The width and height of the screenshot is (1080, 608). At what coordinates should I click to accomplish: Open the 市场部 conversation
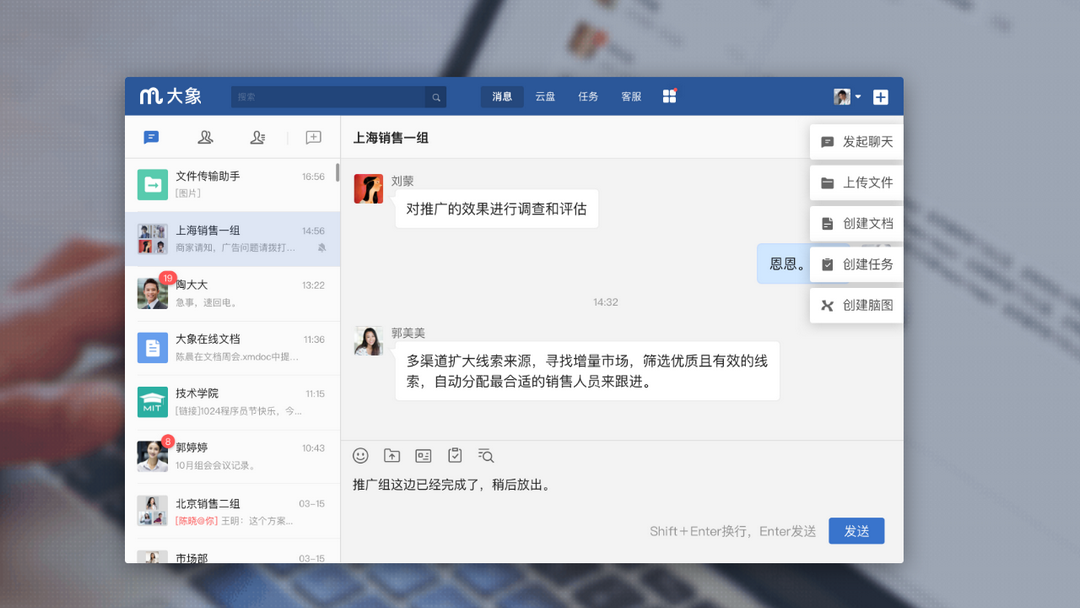233,552
